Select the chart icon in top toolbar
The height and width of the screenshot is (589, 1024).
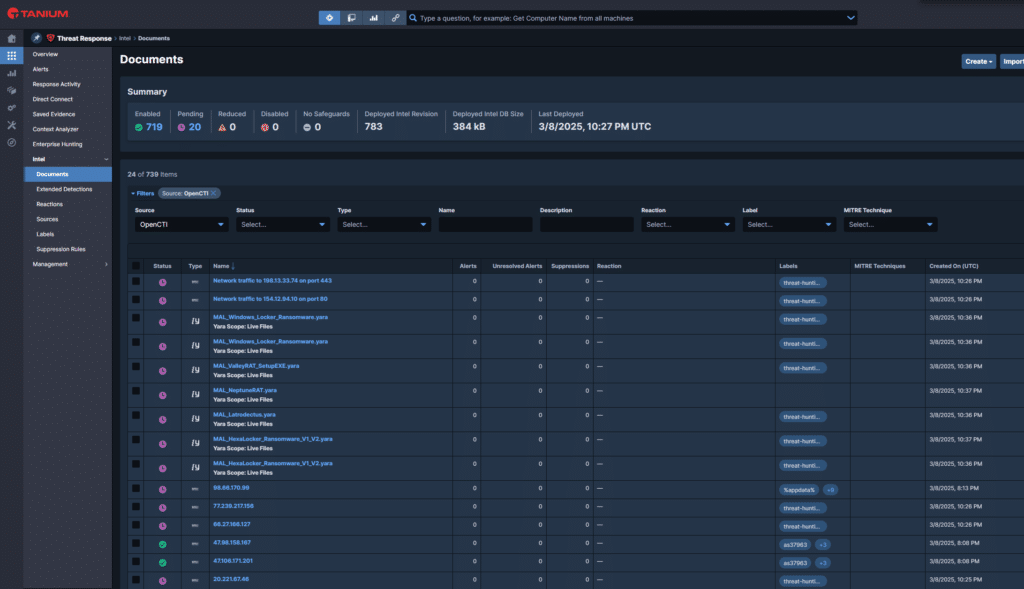pyautogui.click(x=374, y=18)
